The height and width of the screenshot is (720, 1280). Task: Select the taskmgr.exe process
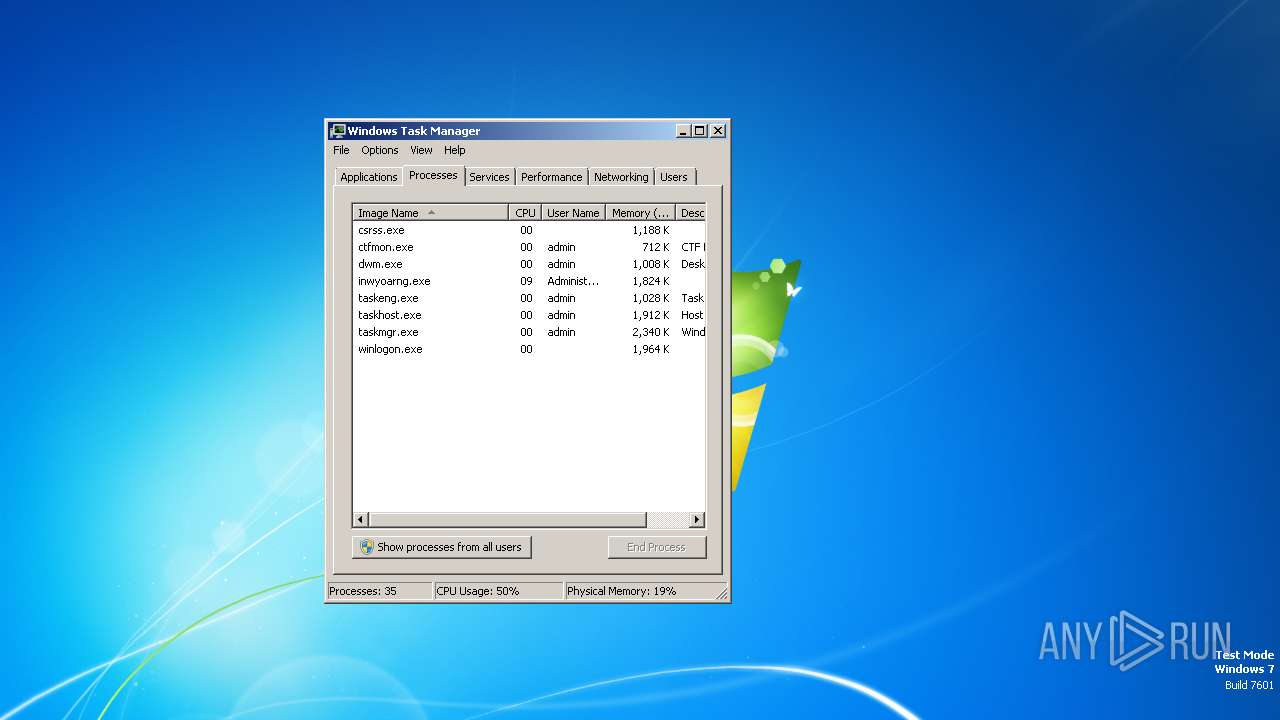click(529, 332)
